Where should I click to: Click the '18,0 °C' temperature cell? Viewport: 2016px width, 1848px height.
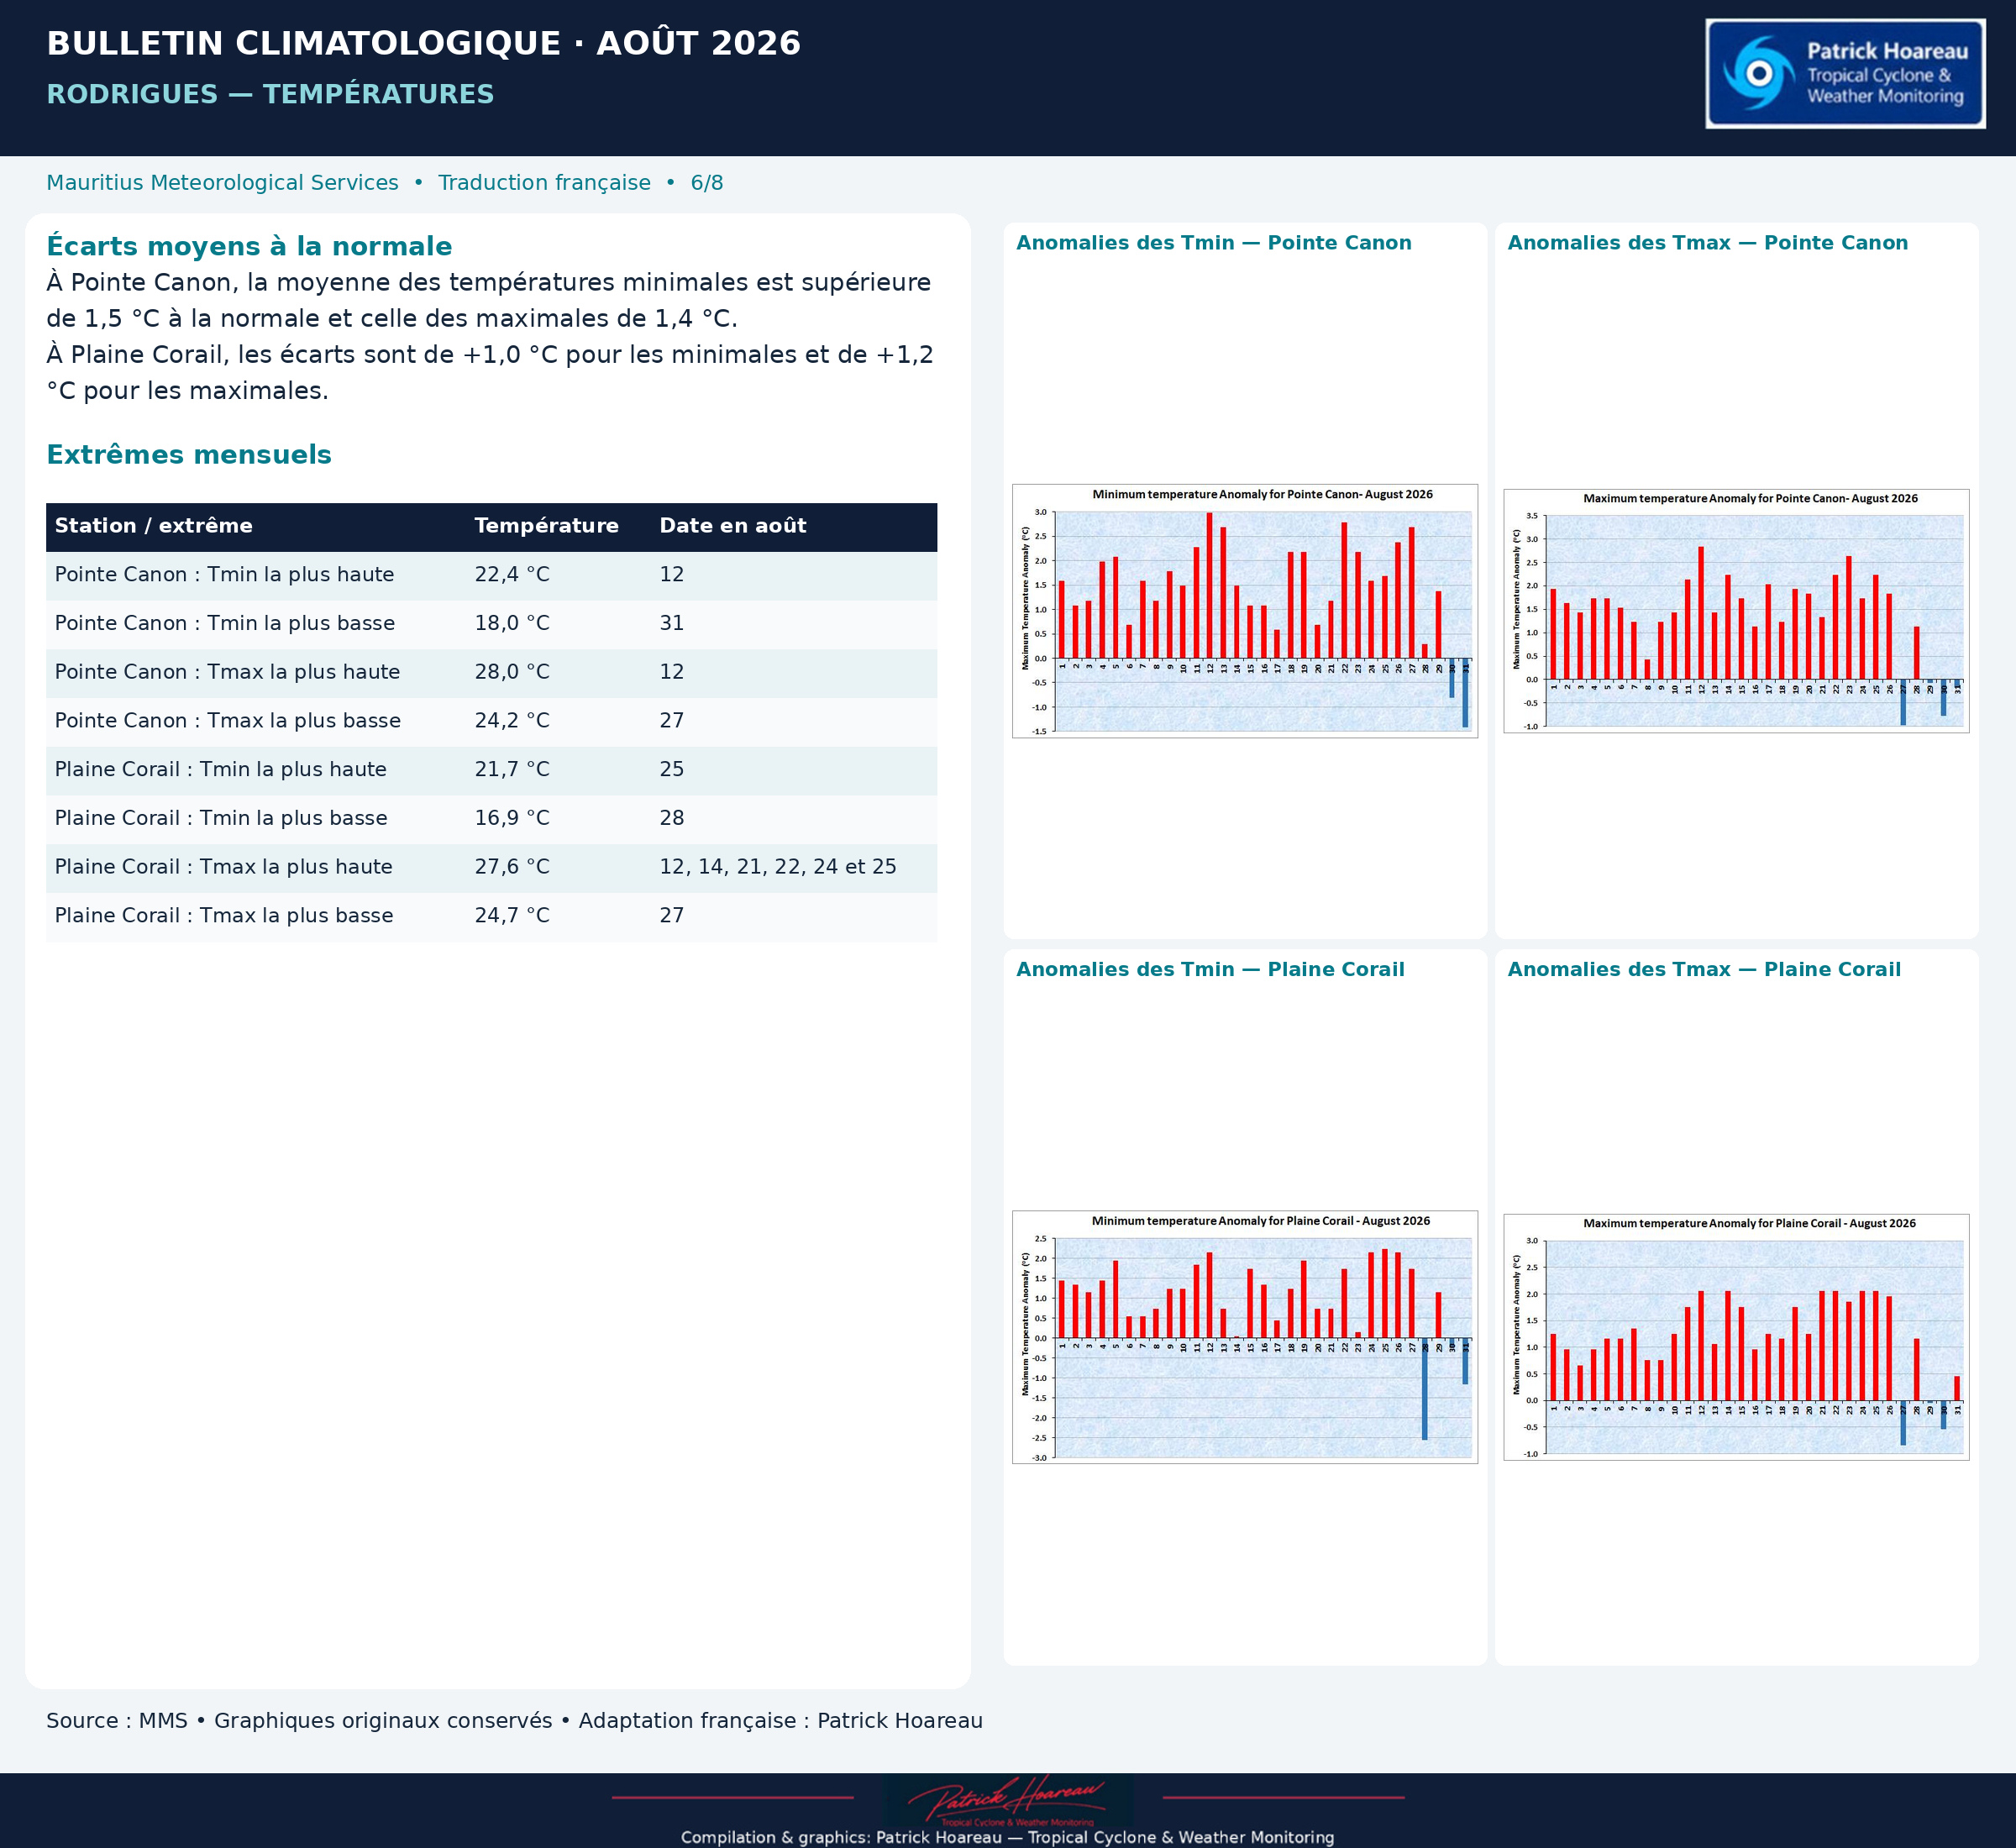pos(512,624)
